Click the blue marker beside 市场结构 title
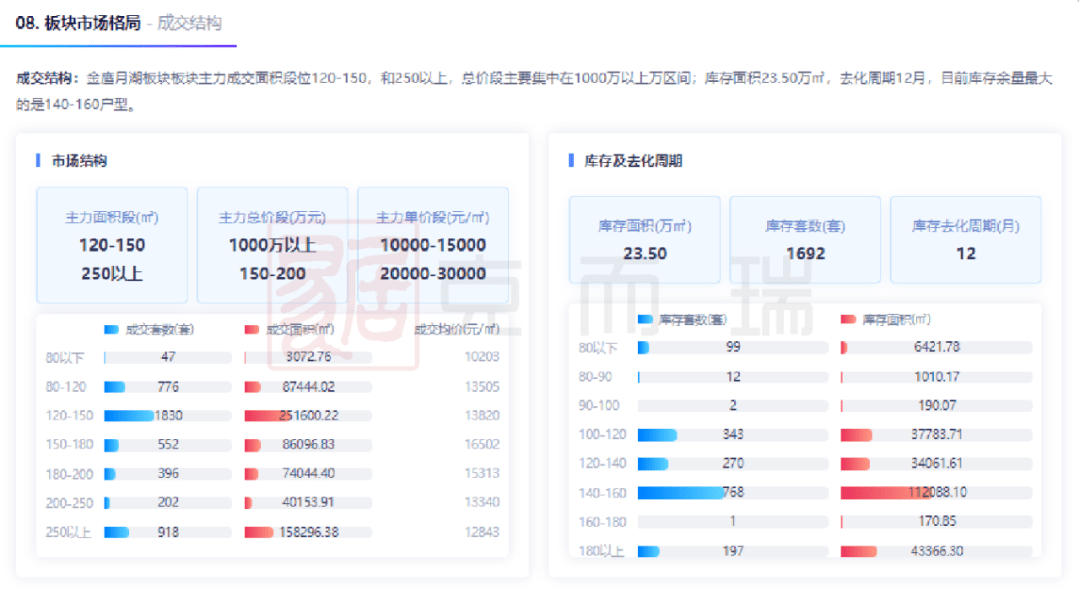 (x=38, y=160)
